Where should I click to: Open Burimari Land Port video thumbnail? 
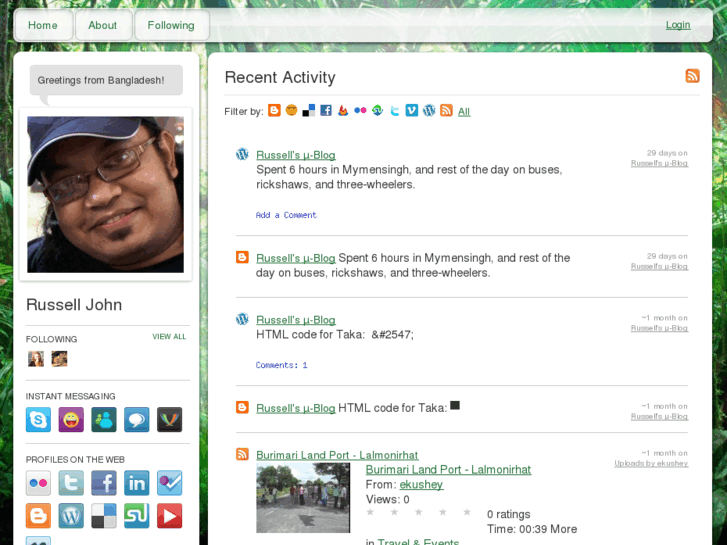coord(303,497)
